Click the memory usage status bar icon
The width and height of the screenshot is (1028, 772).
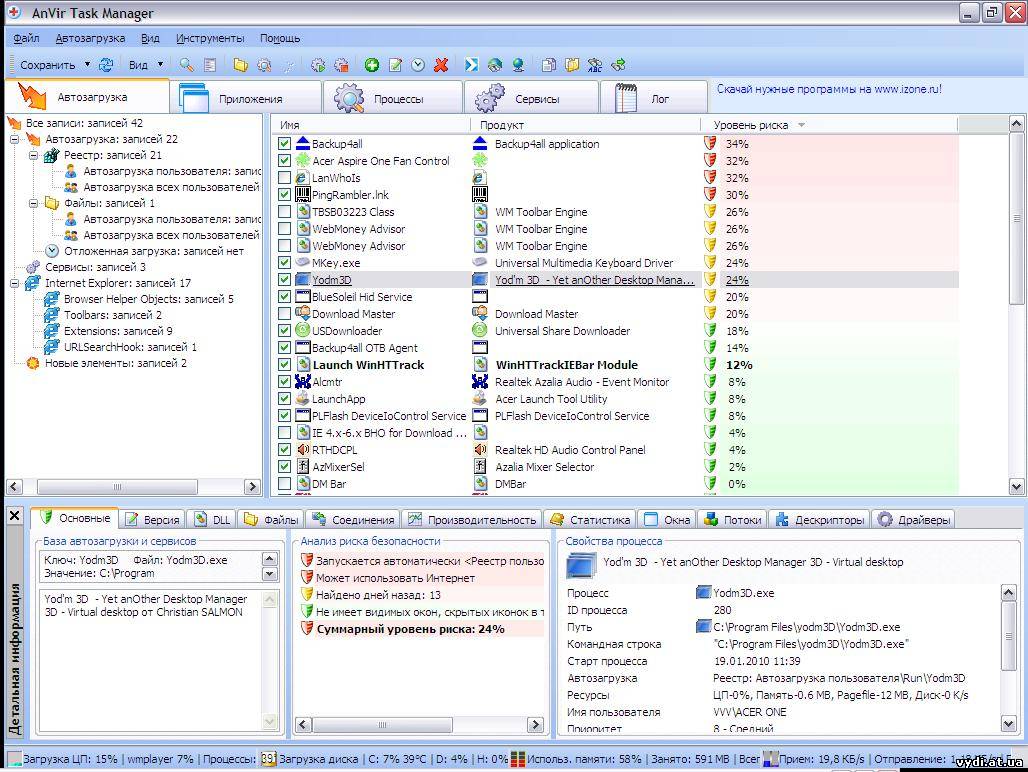pyautogui.click(x=518, y=759)
